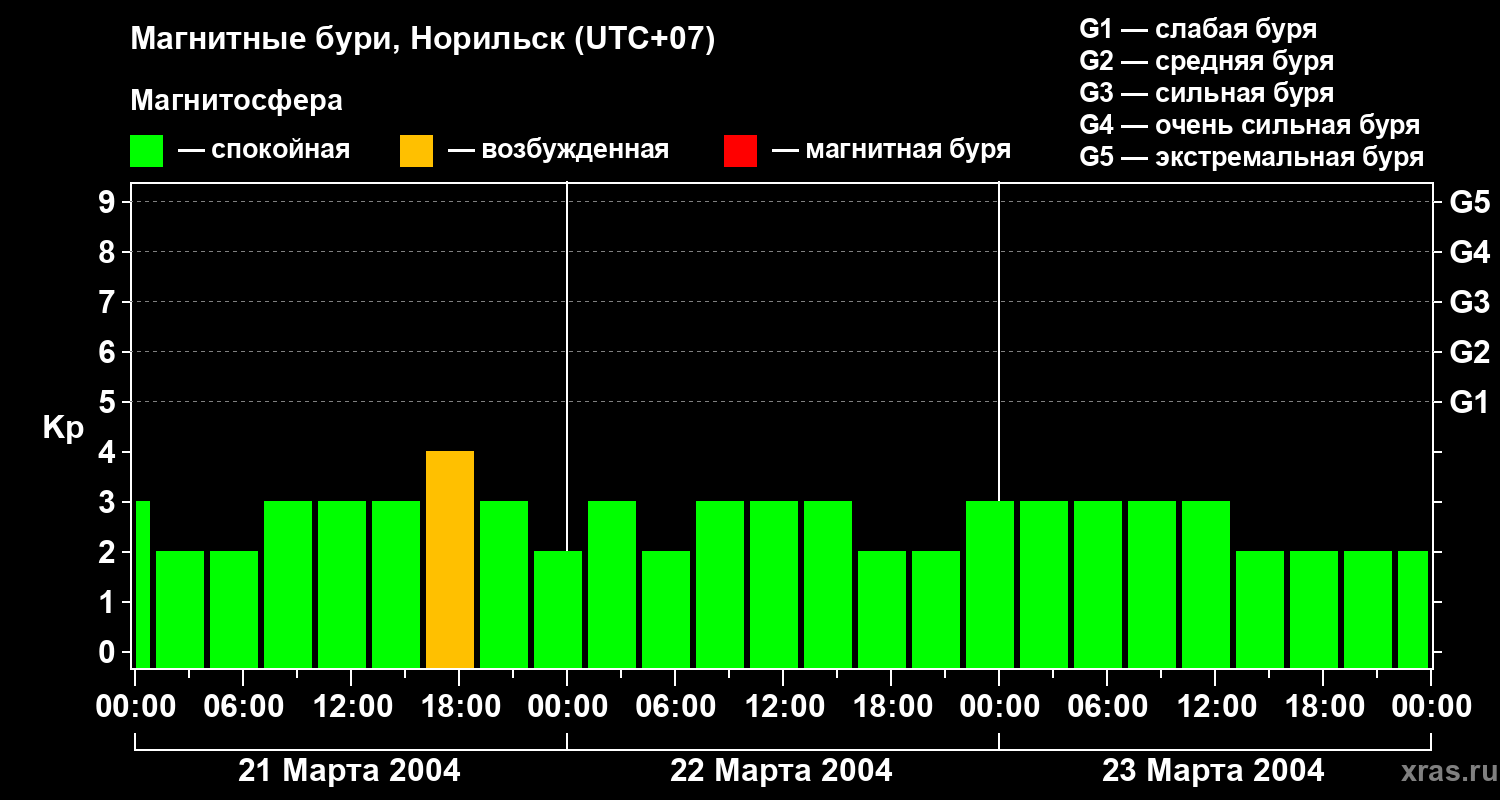This screenshot has width=1500, height=800.
Task: Click the '18:00' time label above 22 Марта 2004
Action: [x=891, y=707]
